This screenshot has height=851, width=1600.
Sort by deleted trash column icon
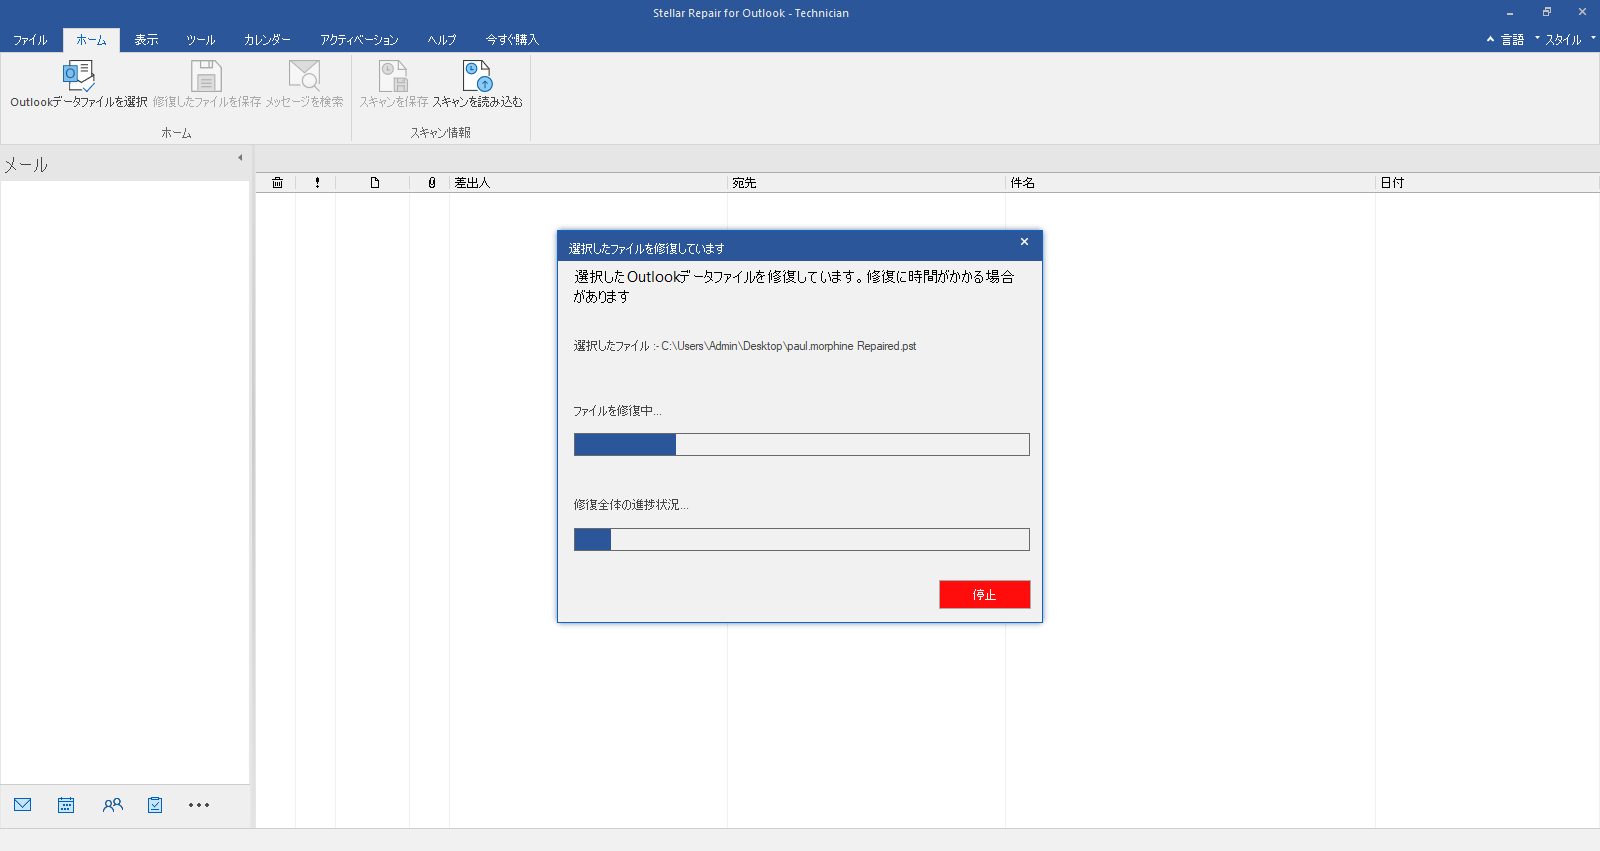tap(277, 183)
